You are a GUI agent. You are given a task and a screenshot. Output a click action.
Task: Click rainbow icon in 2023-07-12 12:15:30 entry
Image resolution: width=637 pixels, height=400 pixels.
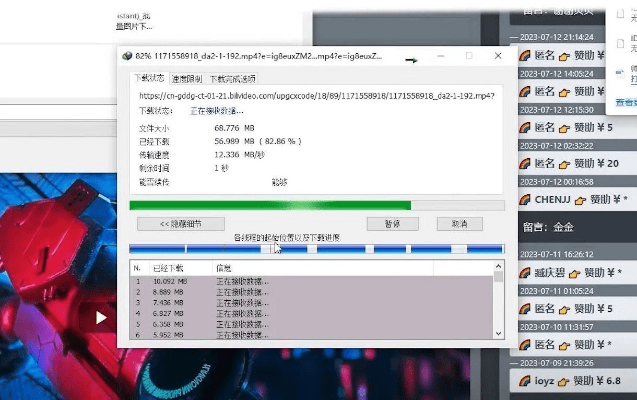coord(525,128)
